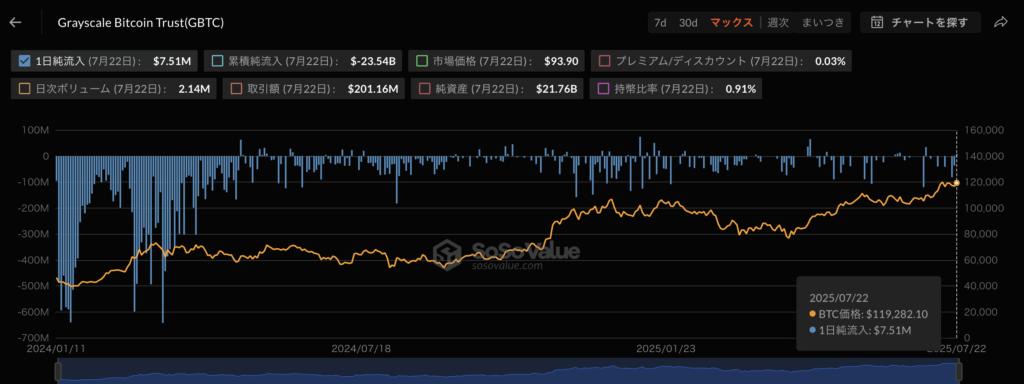
Task: Click the $93.90 market price value
Action: point(561,61)
